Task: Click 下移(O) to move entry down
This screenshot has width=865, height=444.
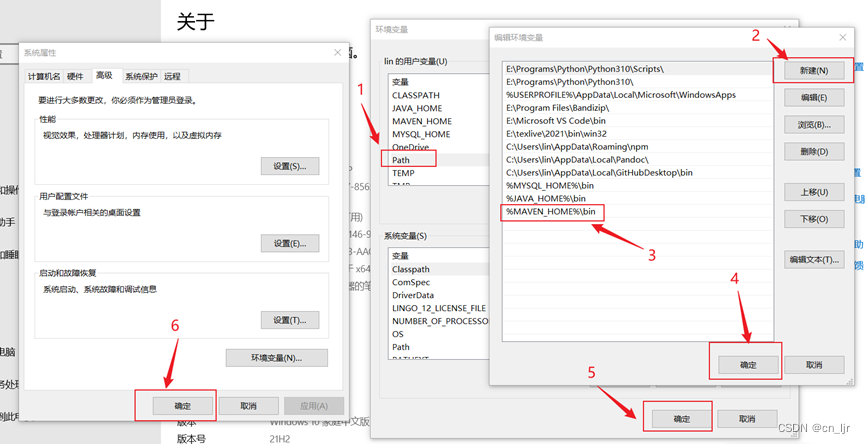Action: tap(814, 219)
